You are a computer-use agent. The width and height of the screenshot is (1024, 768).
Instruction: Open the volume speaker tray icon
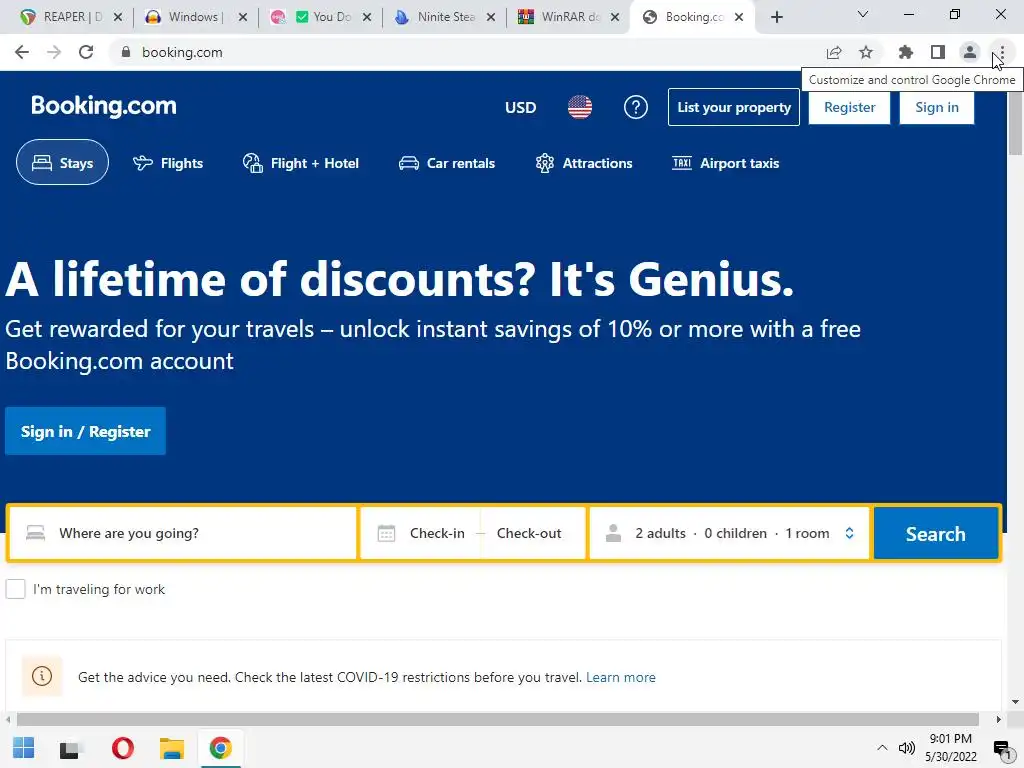click(906, 748)
